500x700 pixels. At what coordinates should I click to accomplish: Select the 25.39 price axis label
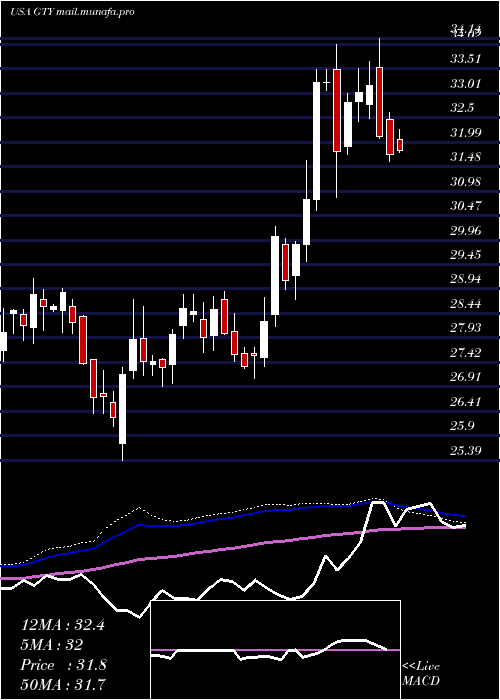466,451
